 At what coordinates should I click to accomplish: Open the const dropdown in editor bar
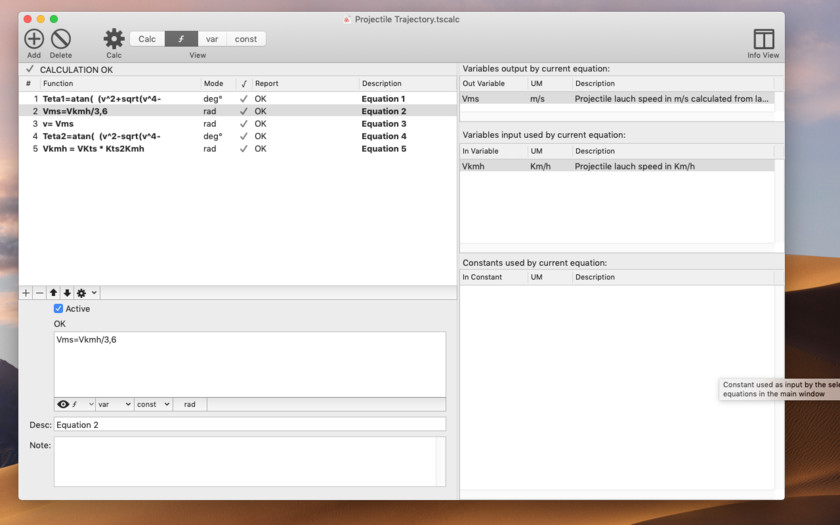pyautogui.click(x=153, y=404)
